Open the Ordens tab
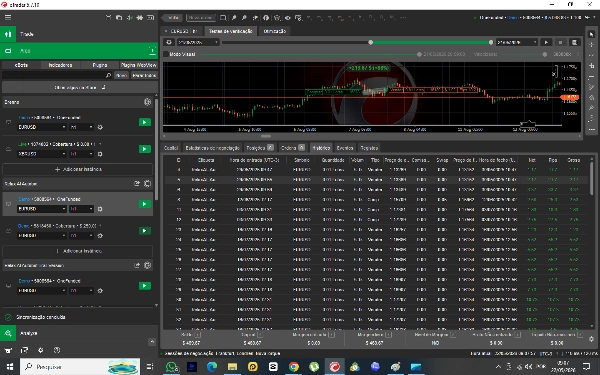This screenshot has height=375, width=600. click(293, 148)
